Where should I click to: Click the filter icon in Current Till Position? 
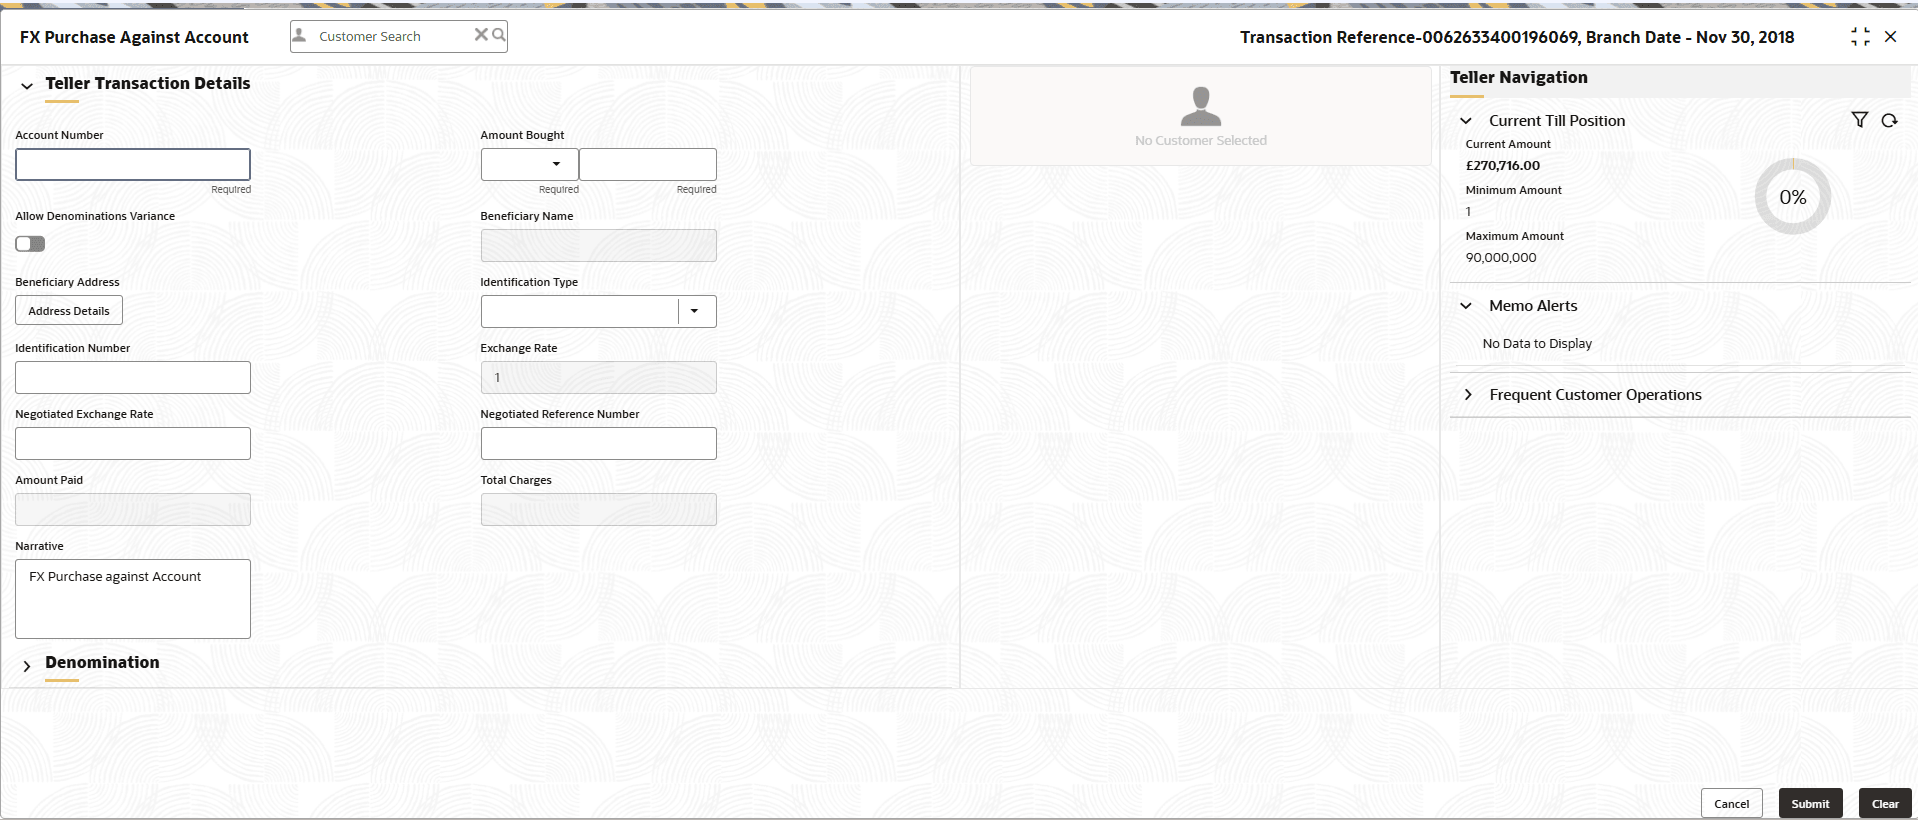point(1859,120)
